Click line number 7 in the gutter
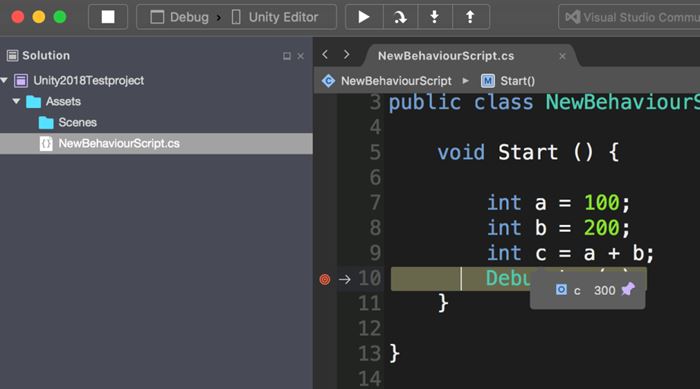Viewport: 700px width, 389px height. click(x=375, y=202)
